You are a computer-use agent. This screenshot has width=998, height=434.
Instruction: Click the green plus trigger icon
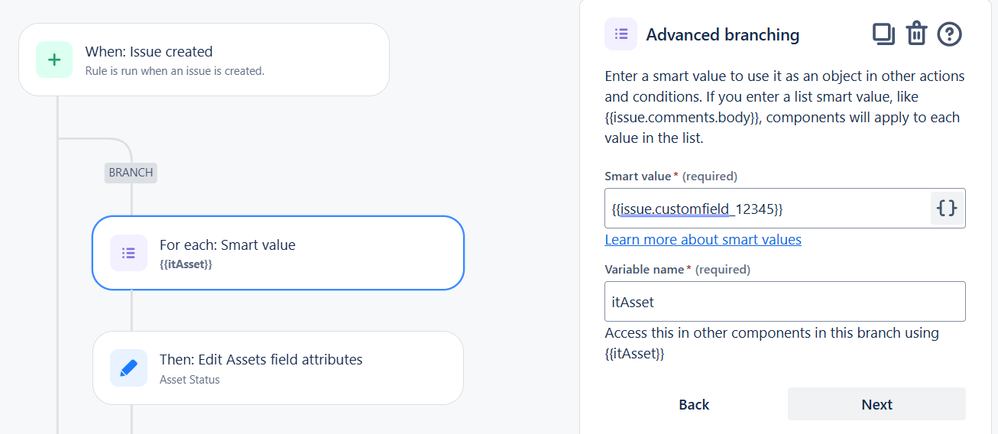click(54, 60)
